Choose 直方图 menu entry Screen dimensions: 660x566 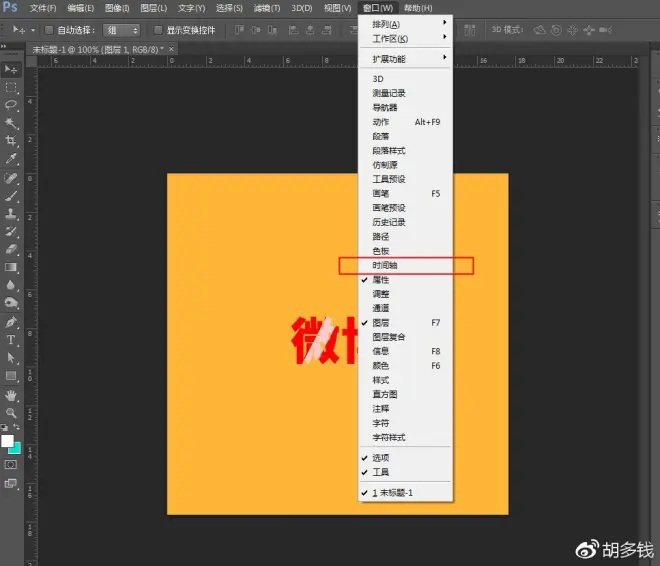coord(406,394)
